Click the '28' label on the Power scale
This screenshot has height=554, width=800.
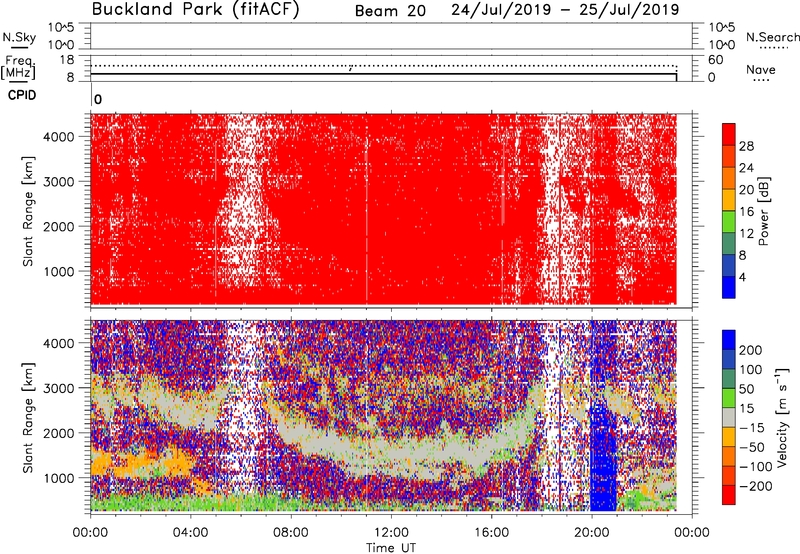(x=746, y=146)
